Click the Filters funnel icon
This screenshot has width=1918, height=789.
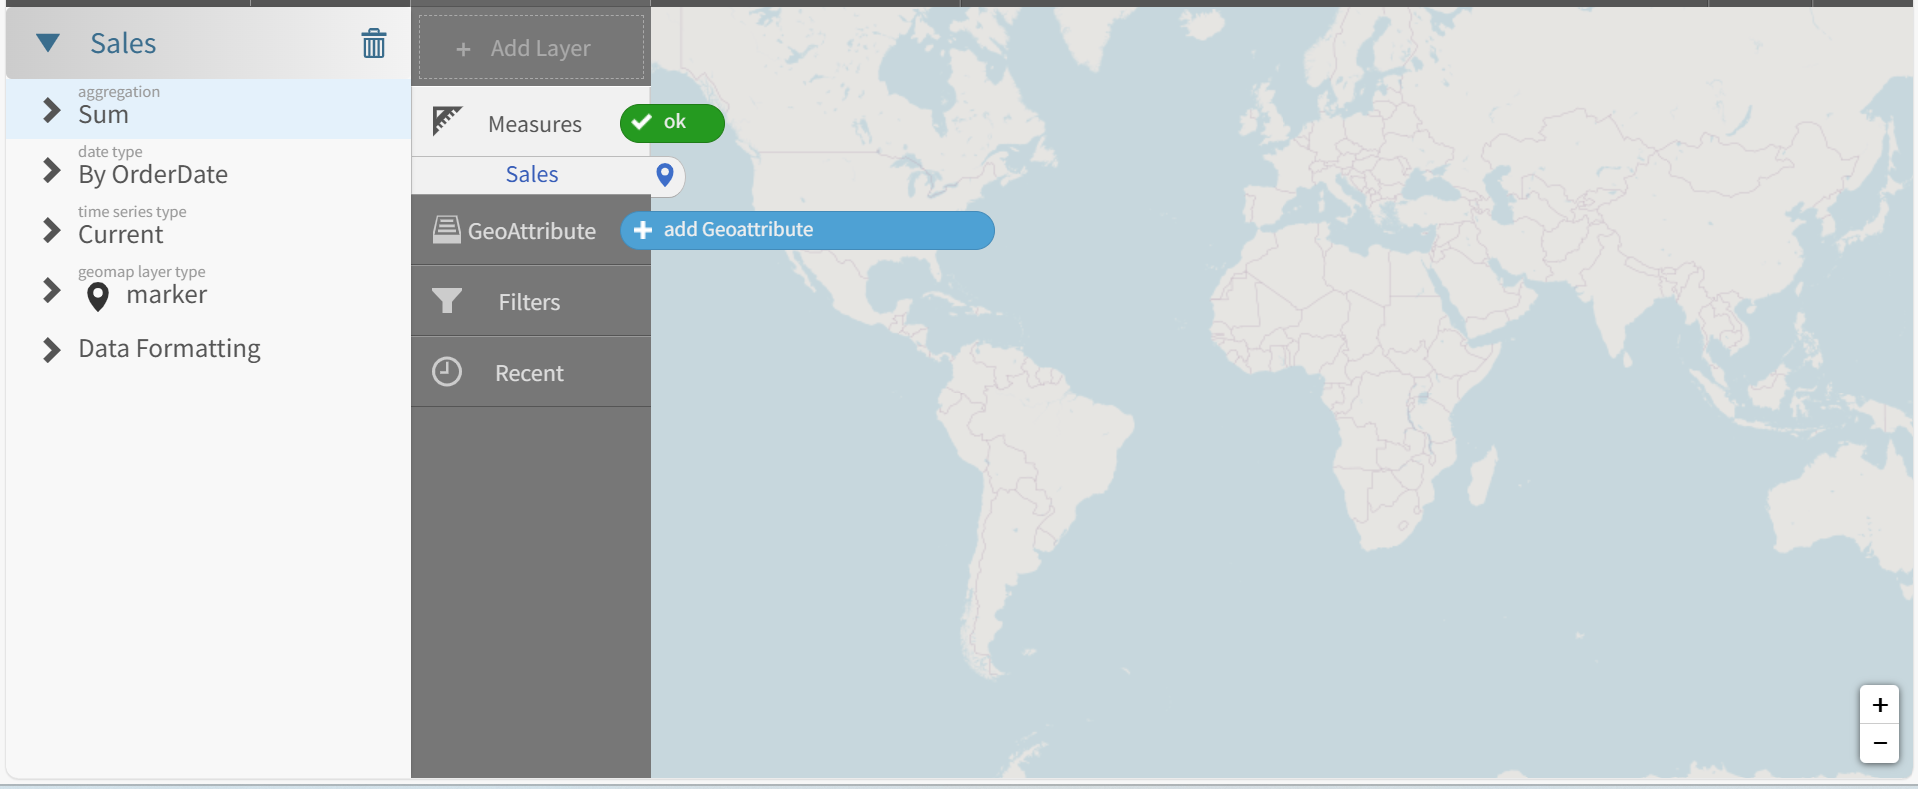coord(447,300)
